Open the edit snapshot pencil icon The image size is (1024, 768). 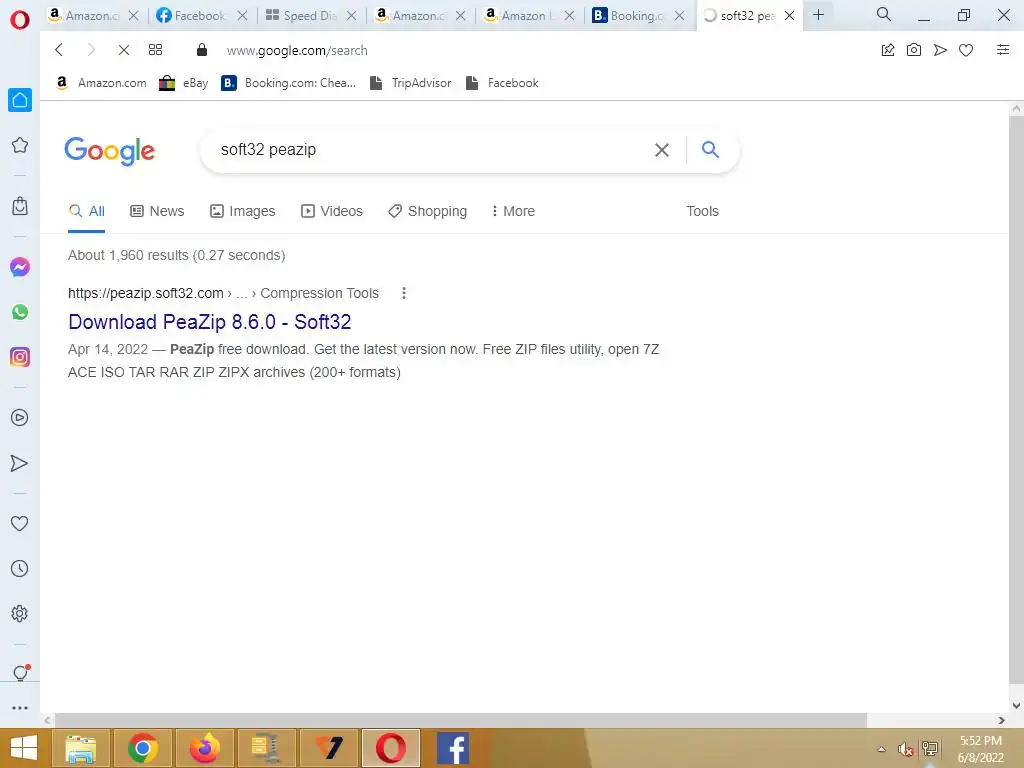coord(888,50)
